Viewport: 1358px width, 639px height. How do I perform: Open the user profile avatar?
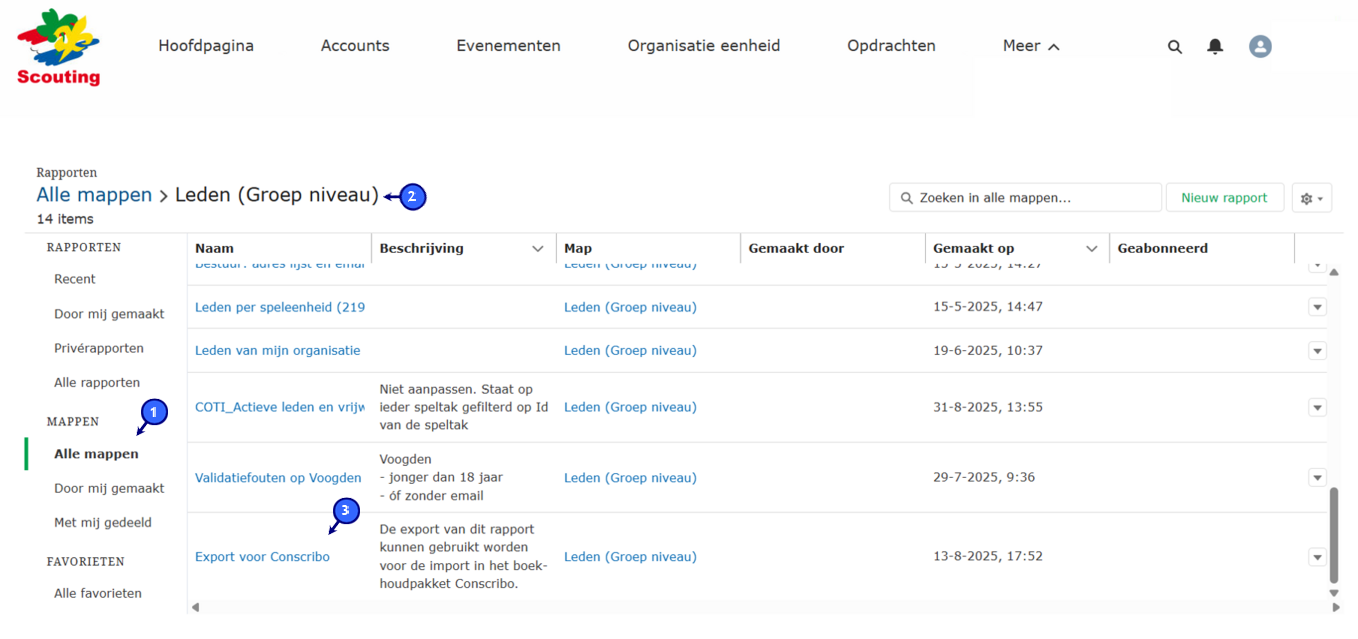pos(1260,46)
